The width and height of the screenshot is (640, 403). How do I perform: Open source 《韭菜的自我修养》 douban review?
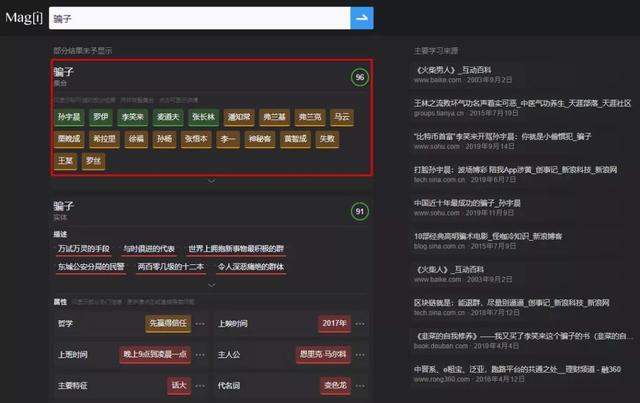524,336
